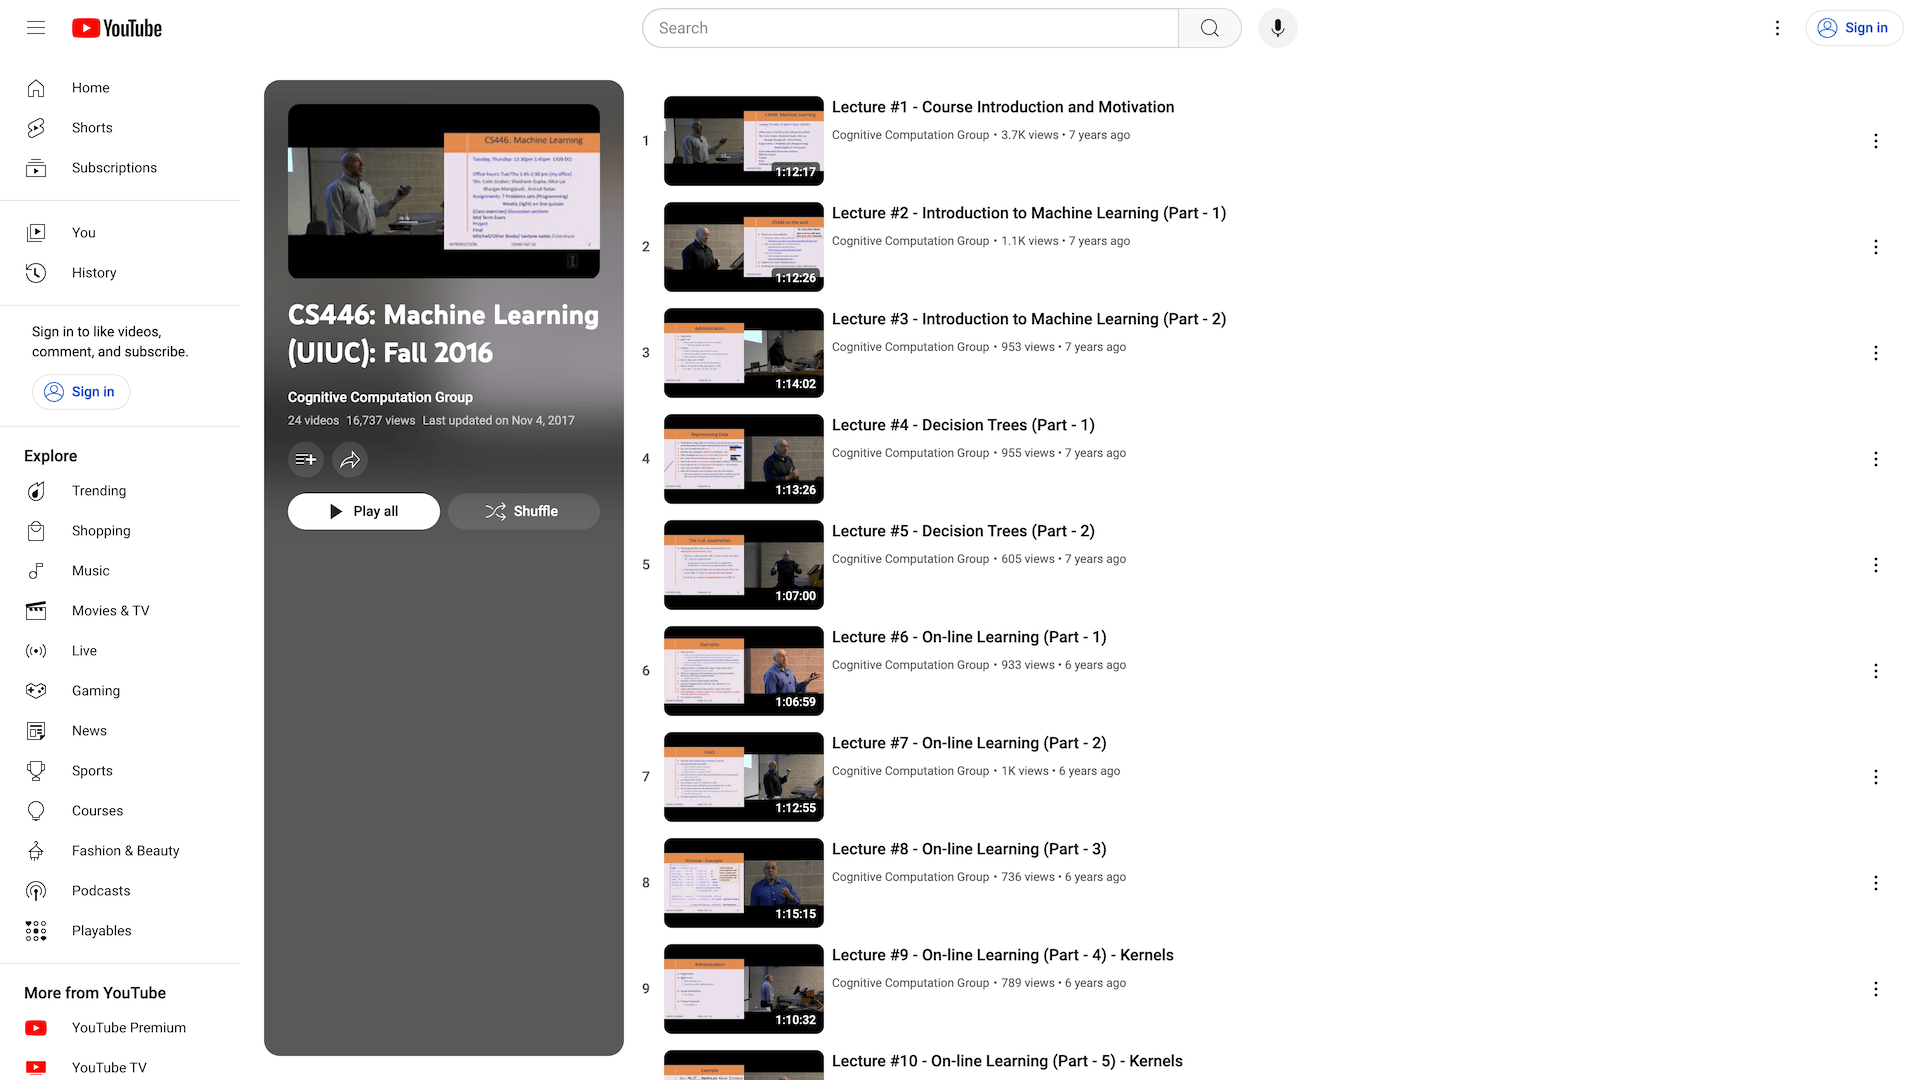The width and height of the screenshot is (1920, 1080).
Task: Open watch History
Action: [120, 273]
